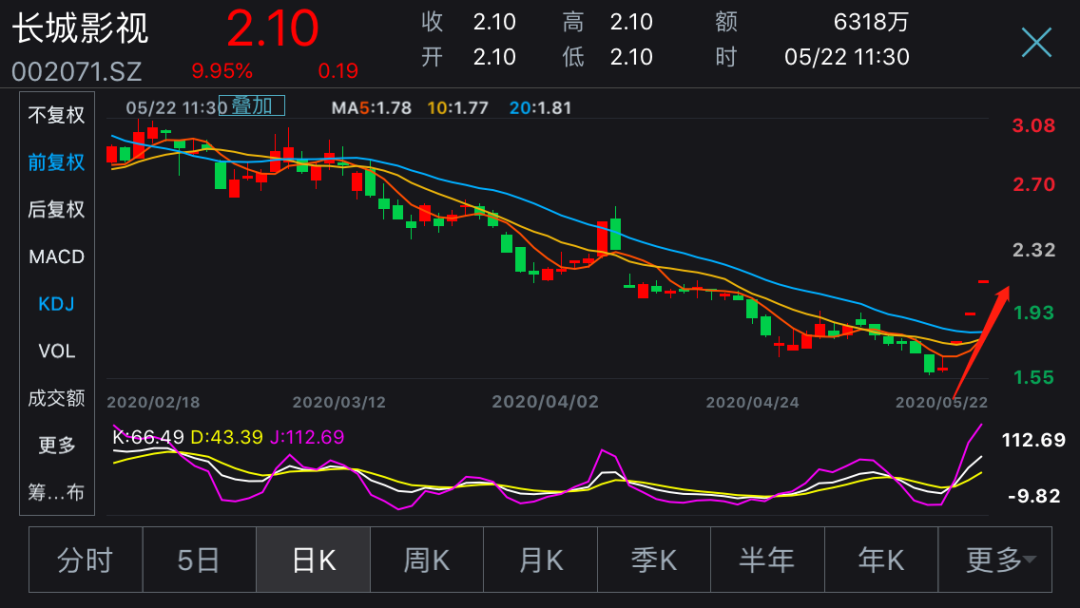Image resolution: width=1080 pixels, height=608 pixels.
Task: Expand the 更多 period dropdown
Action: [x=995, y=560]
